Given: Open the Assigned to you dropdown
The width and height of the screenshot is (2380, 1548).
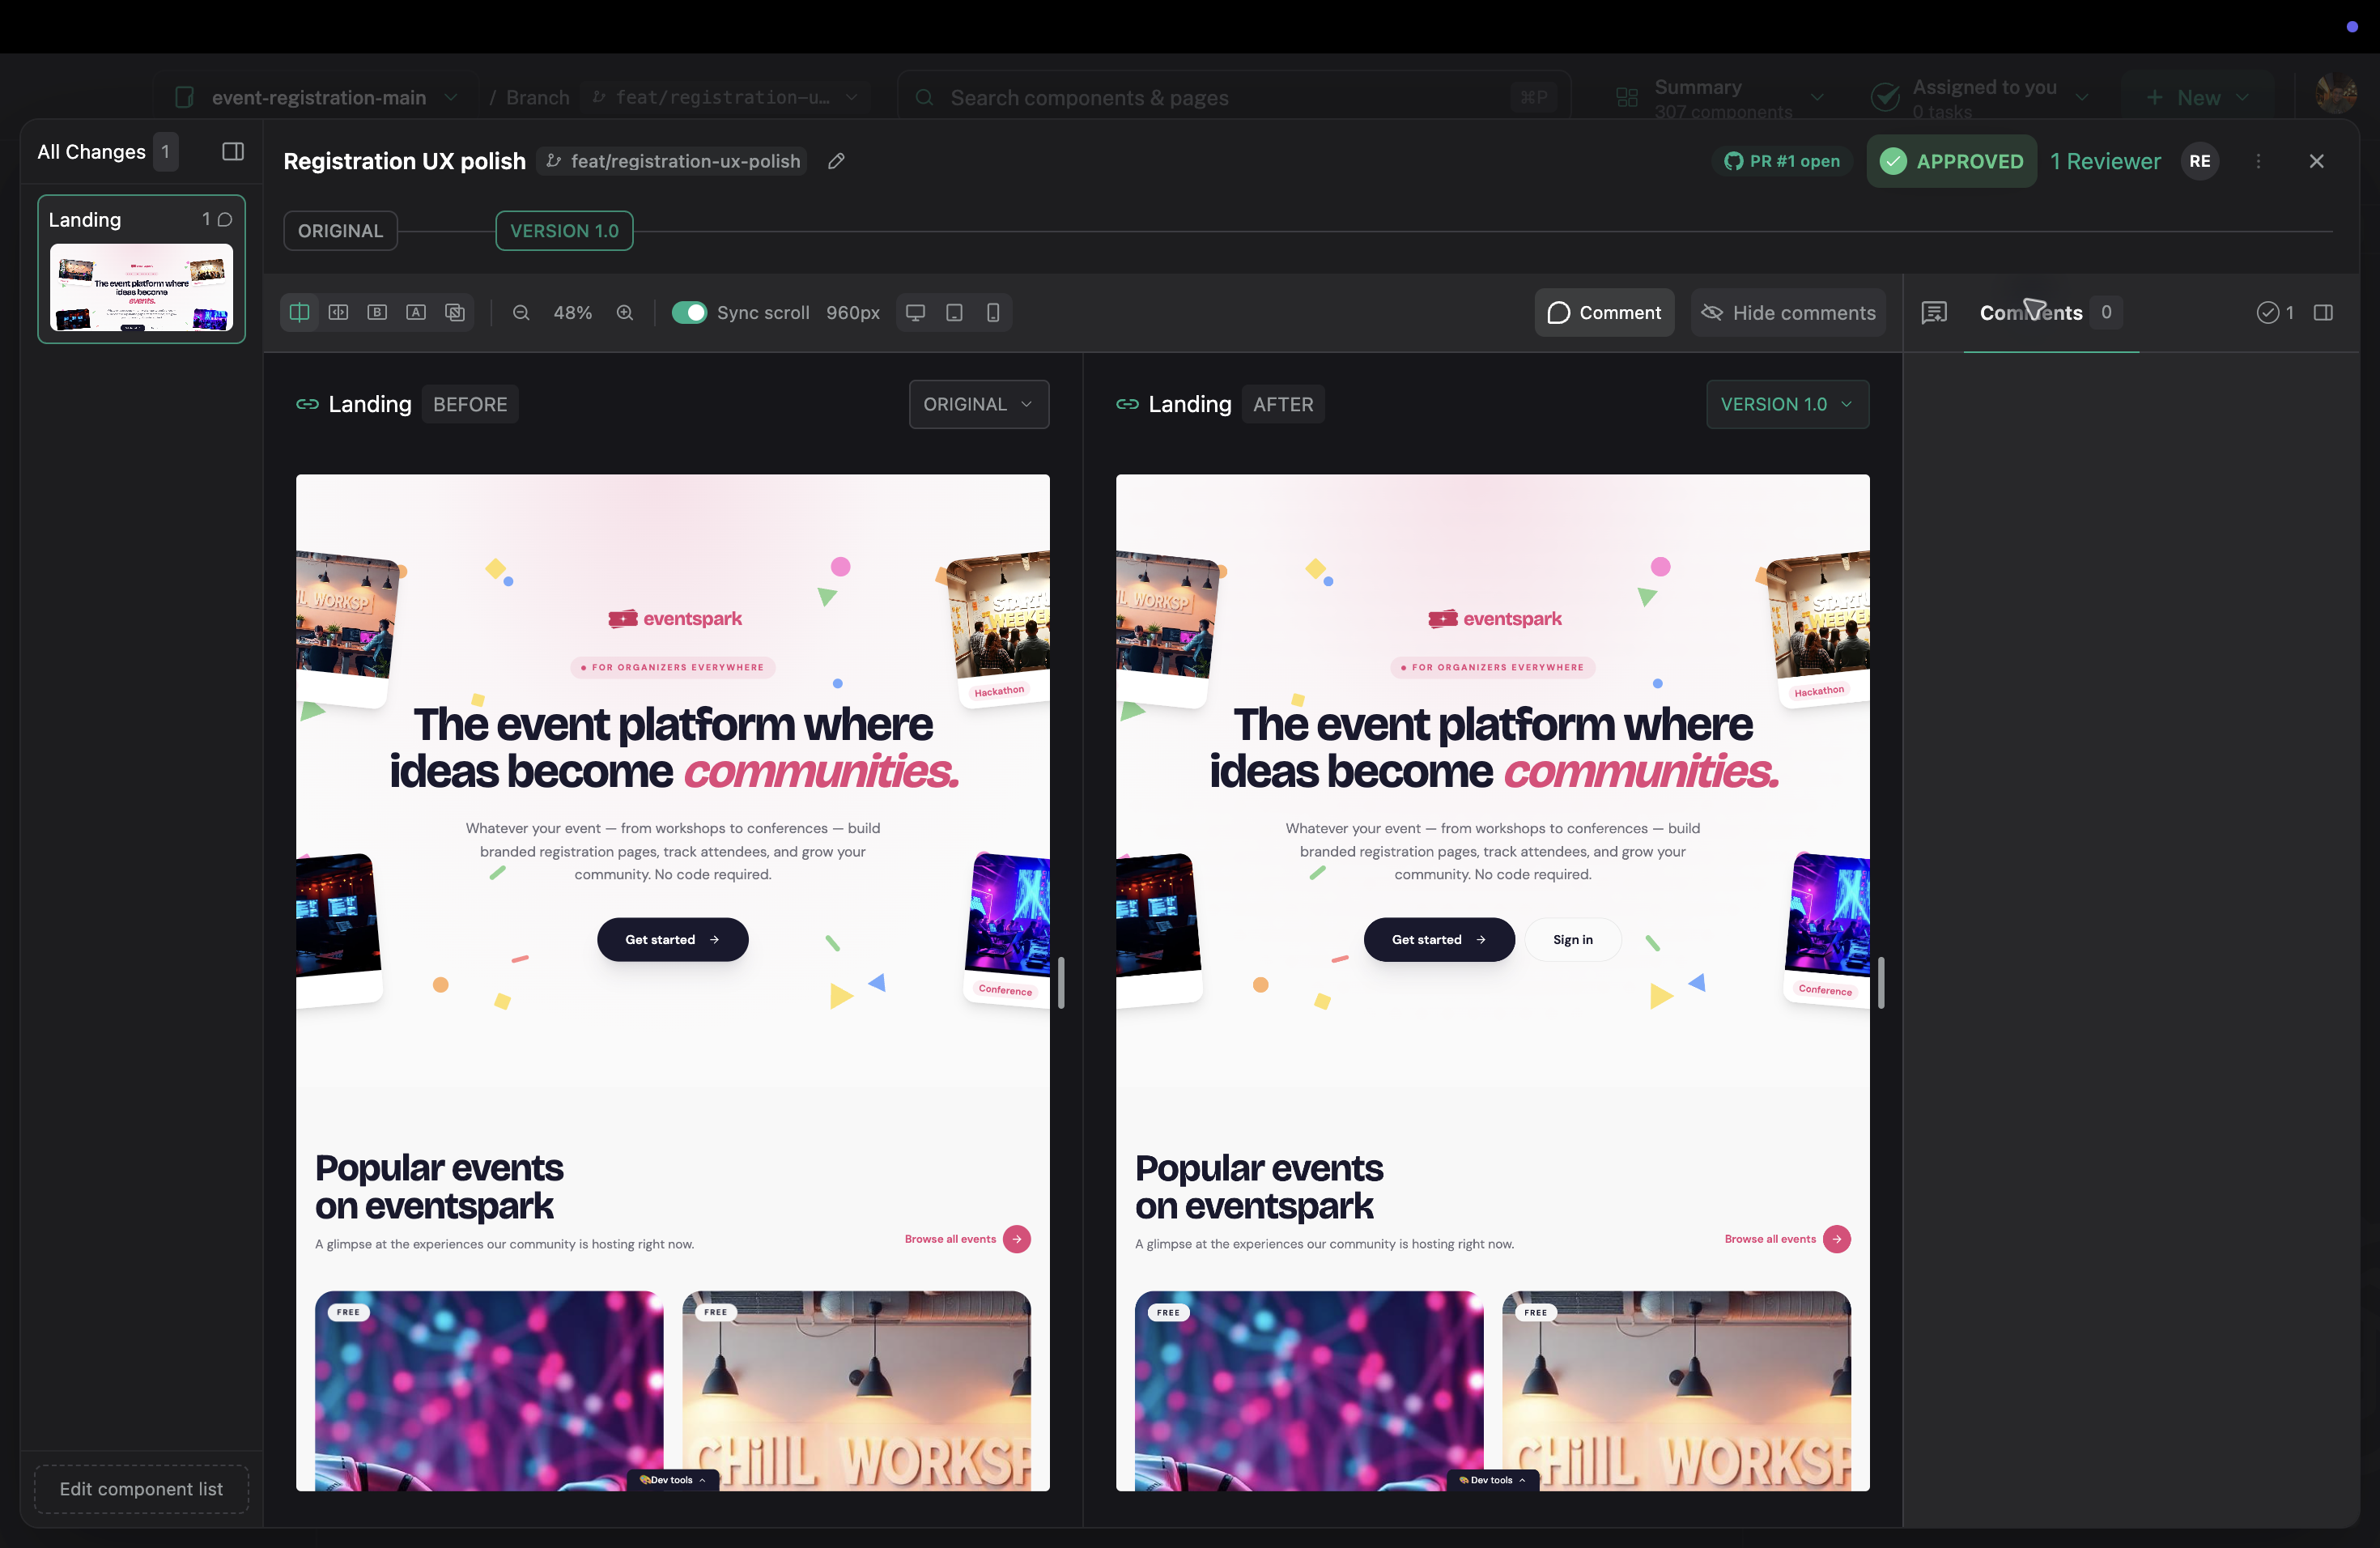Looking at the screenshot, I should (1980, 97).
